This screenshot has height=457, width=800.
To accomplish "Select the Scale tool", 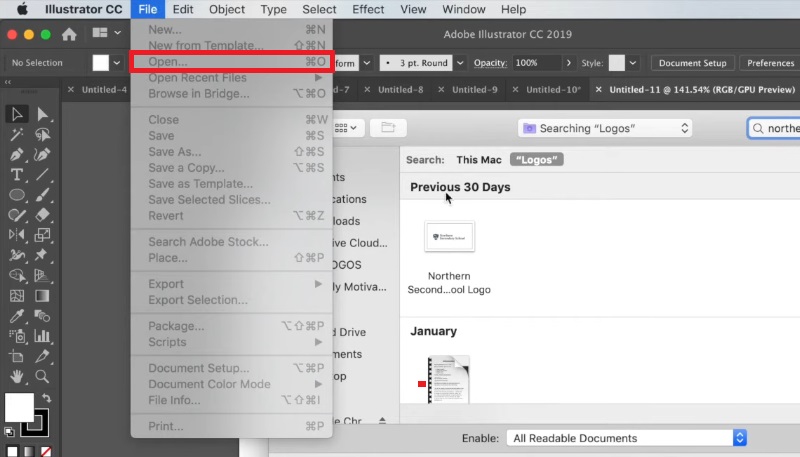I will click(42, 235).
